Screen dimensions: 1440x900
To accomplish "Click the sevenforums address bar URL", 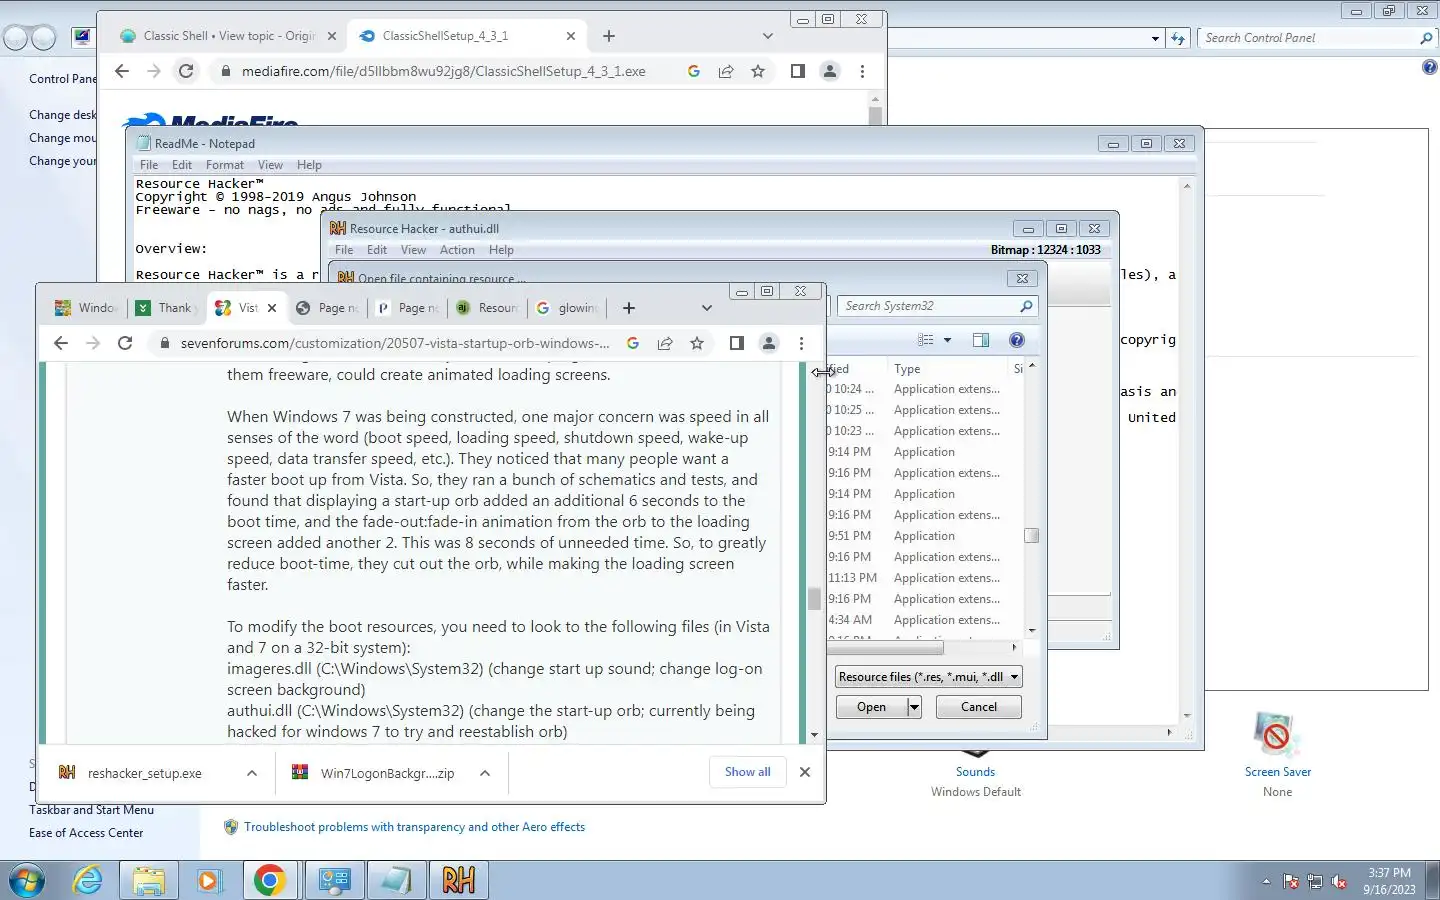I will pos(395,343).
